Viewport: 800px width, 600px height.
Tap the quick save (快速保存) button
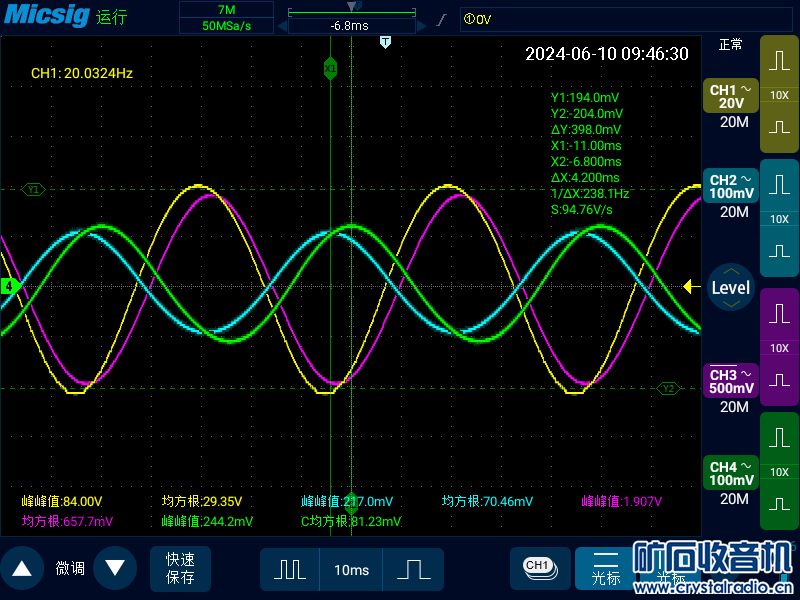[181, 568]
